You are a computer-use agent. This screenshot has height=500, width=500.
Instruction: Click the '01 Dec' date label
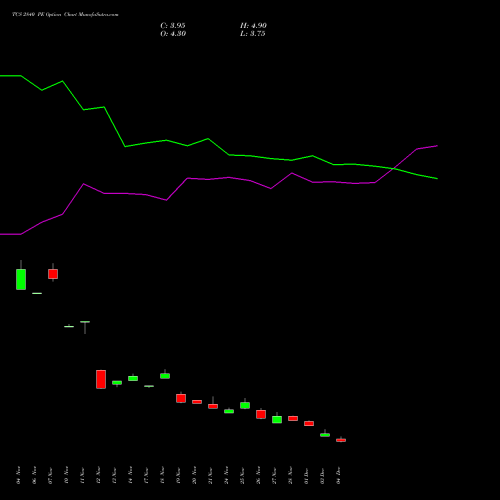click(306, 475)
